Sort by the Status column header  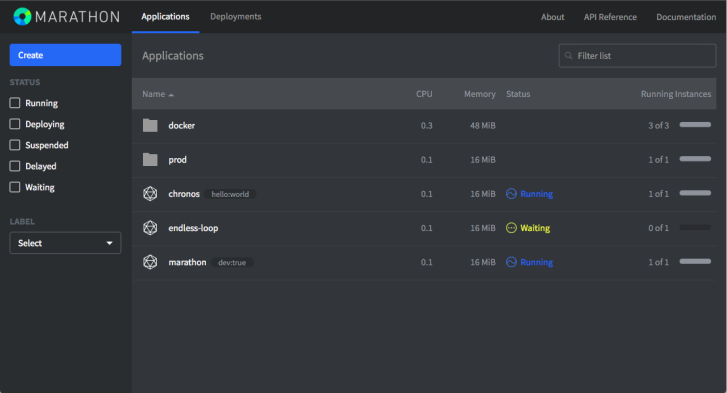(x=518, y=94)
